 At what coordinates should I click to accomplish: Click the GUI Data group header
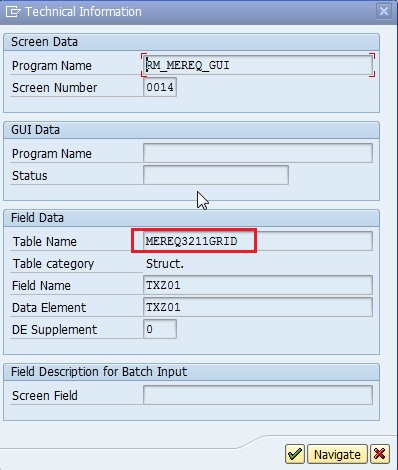coord(191,130)
